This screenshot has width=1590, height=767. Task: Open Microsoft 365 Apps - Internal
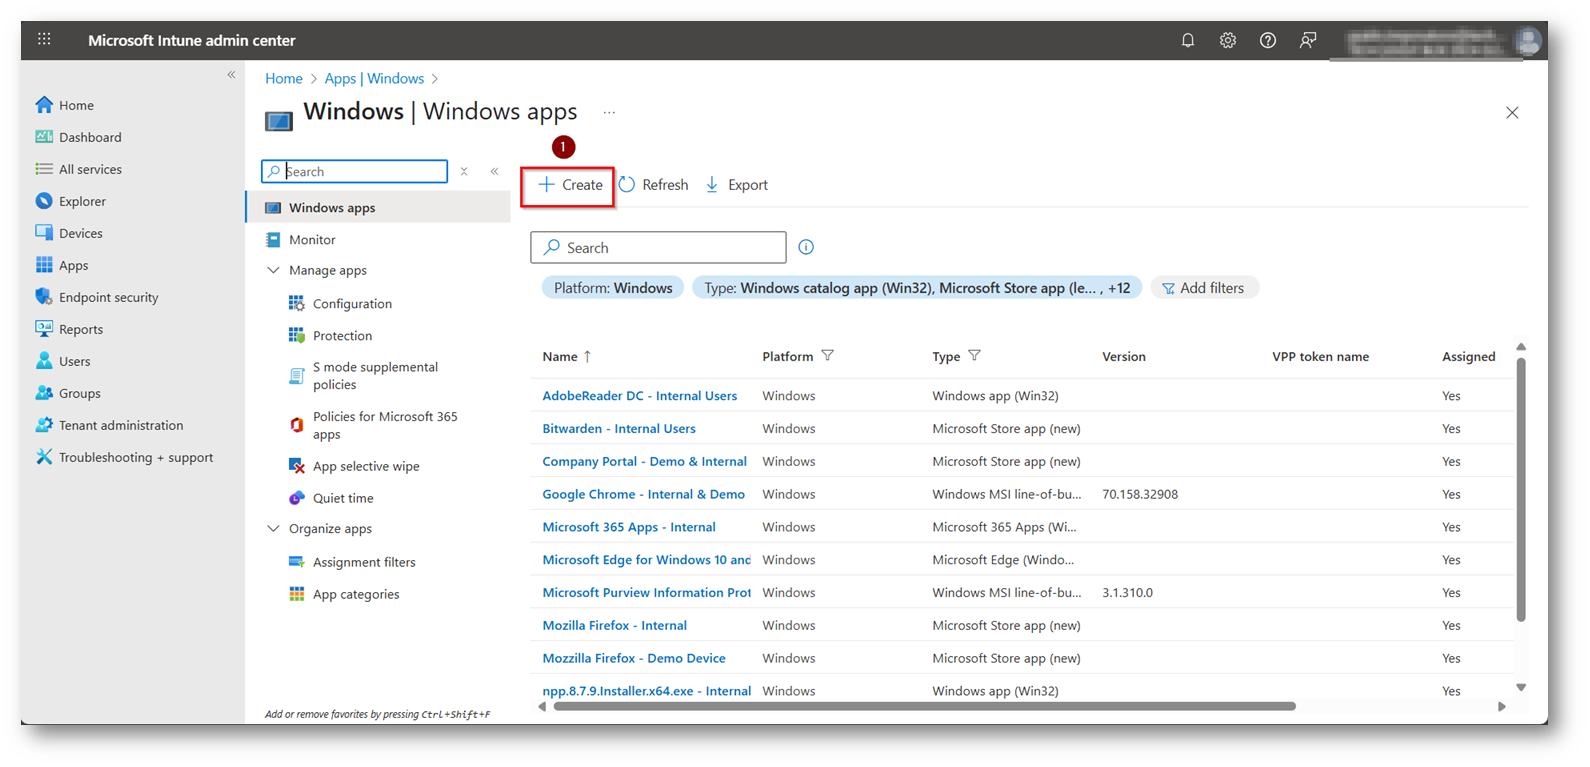(x=628, y=527)
